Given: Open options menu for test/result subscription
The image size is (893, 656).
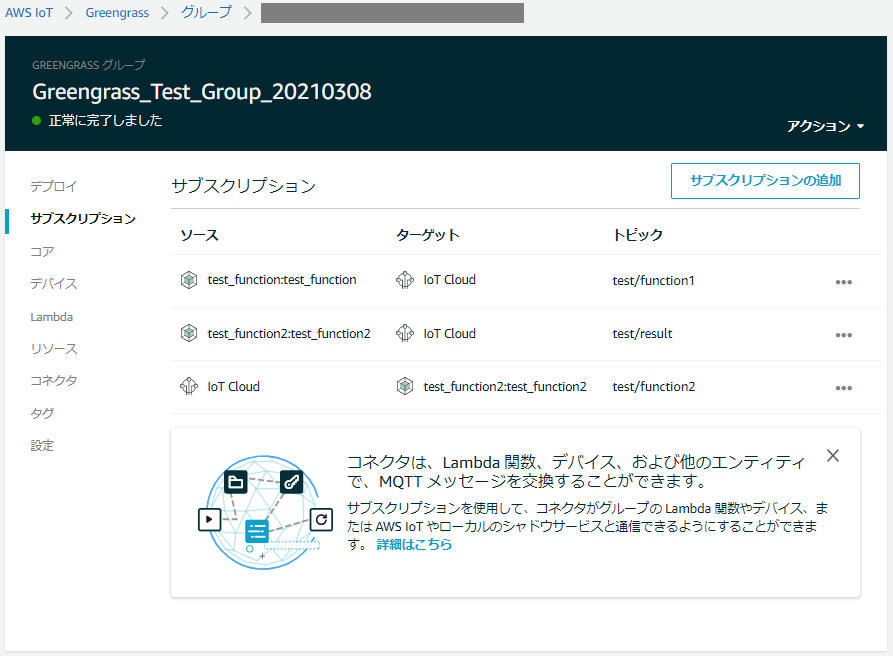Looking at the screenshot, I should [843, 335].
